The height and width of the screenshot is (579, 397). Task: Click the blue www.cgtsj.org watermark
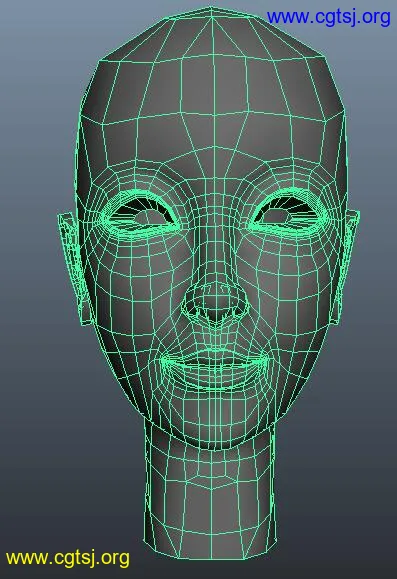click(x=328, y=17)
